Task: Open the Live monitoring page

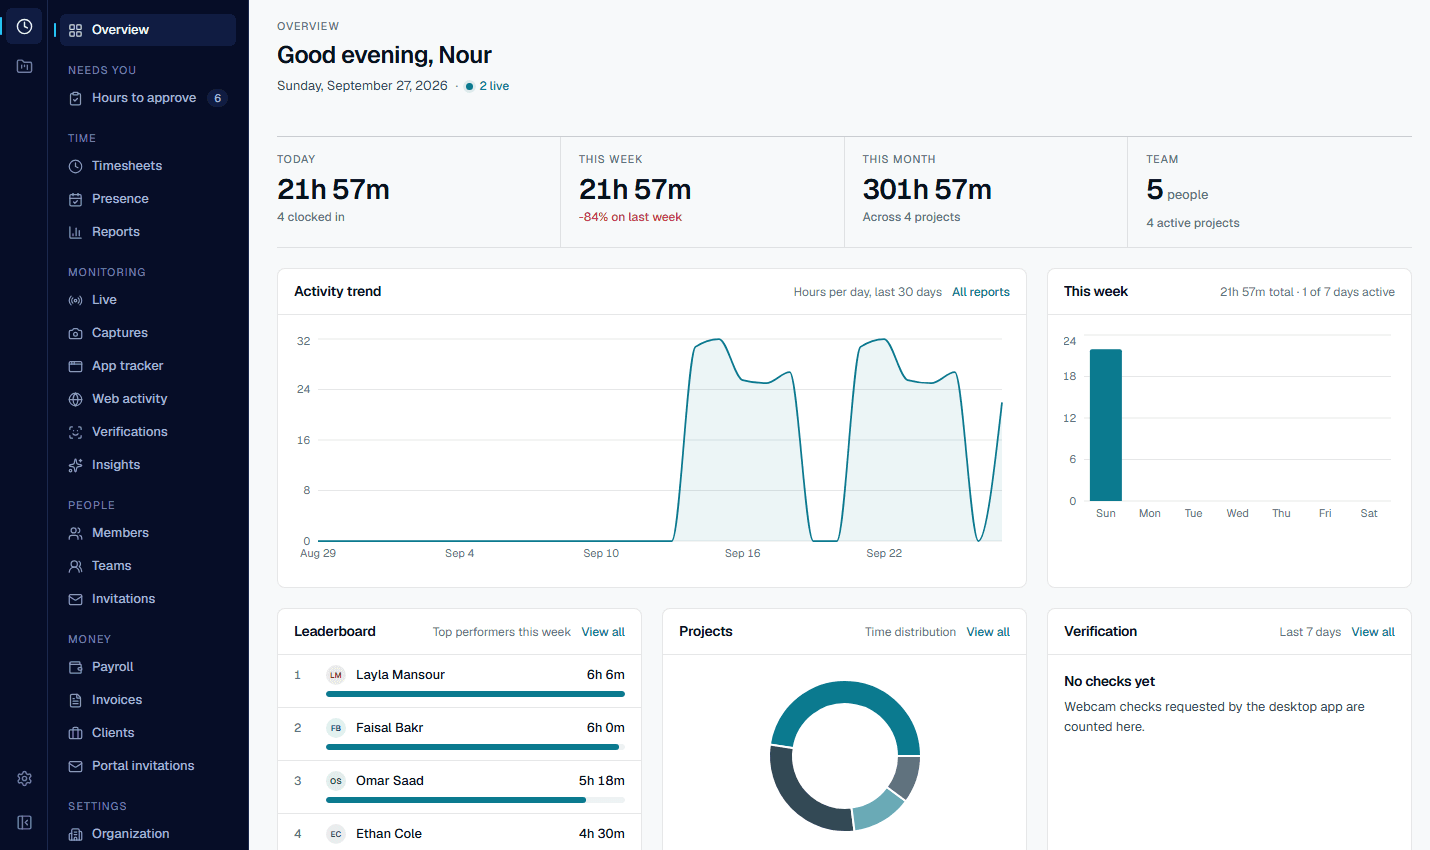Action: (148, 300)
